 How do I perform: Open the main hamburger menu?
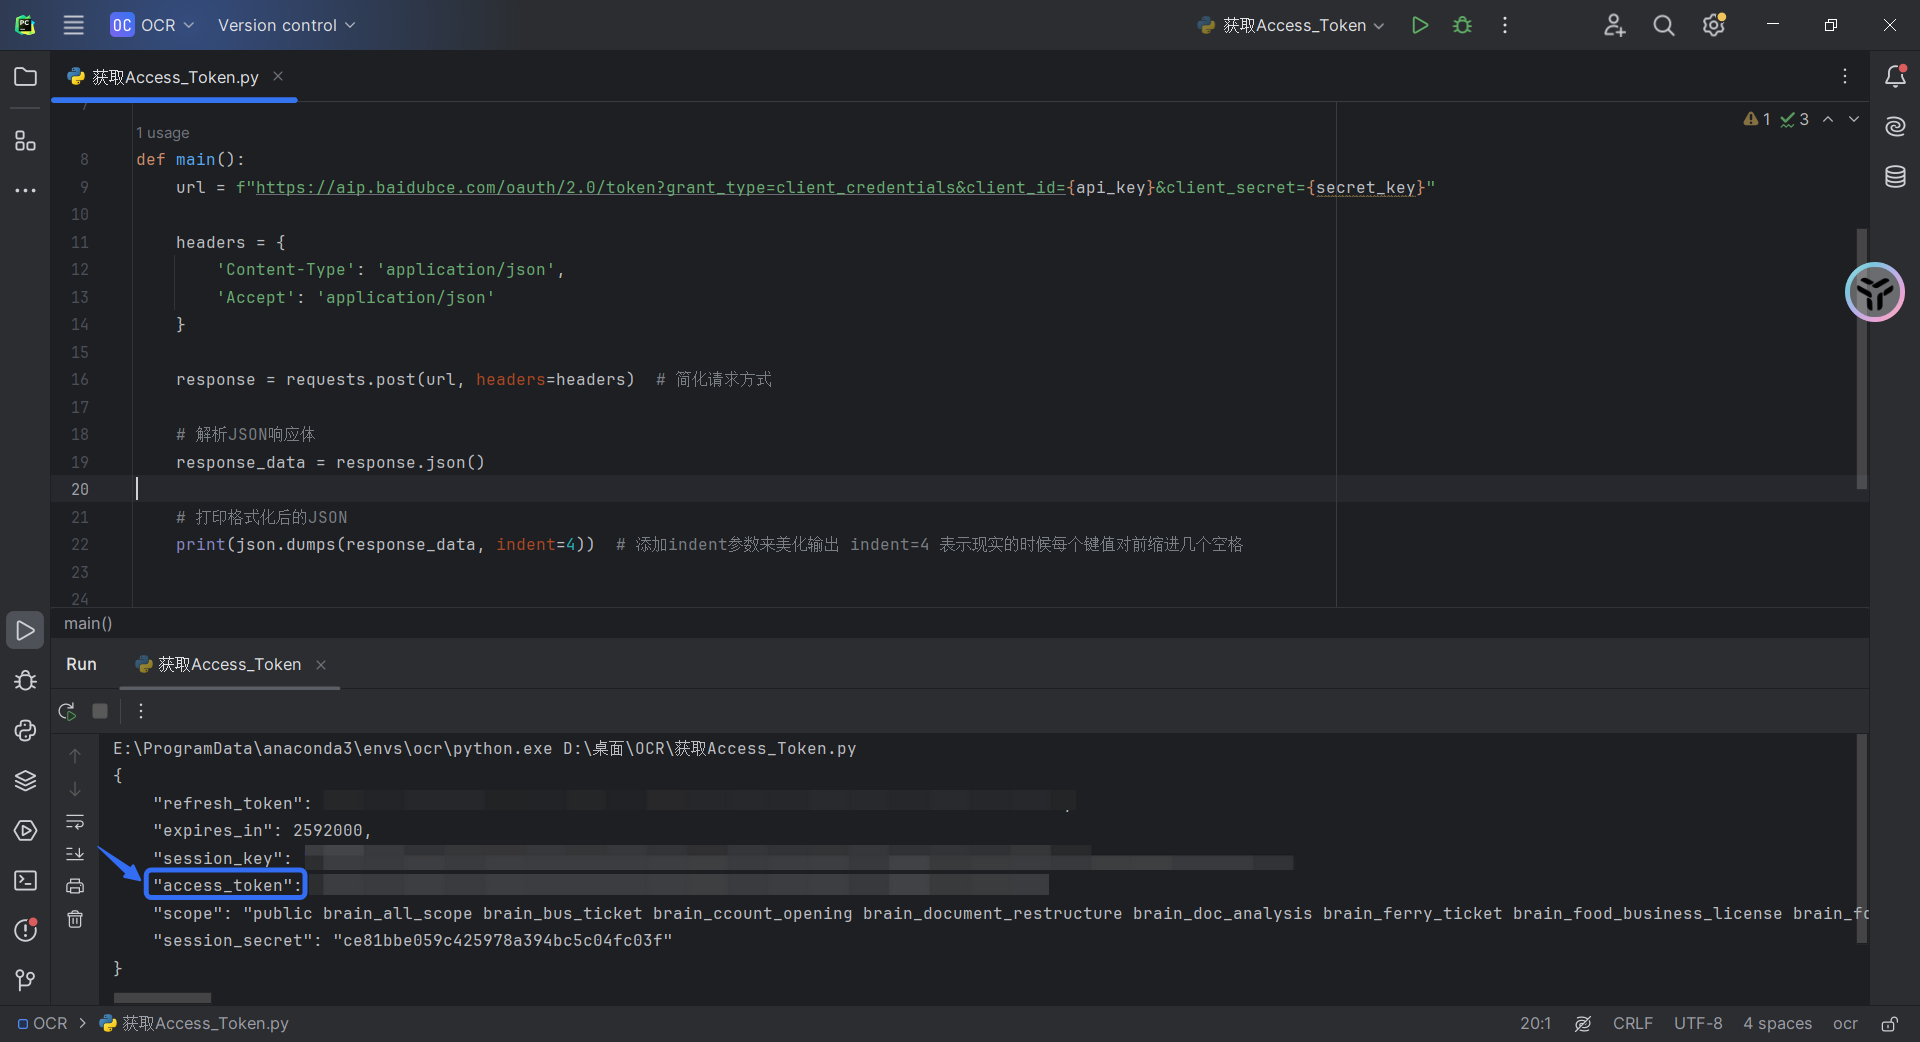(x=73, y=25)
